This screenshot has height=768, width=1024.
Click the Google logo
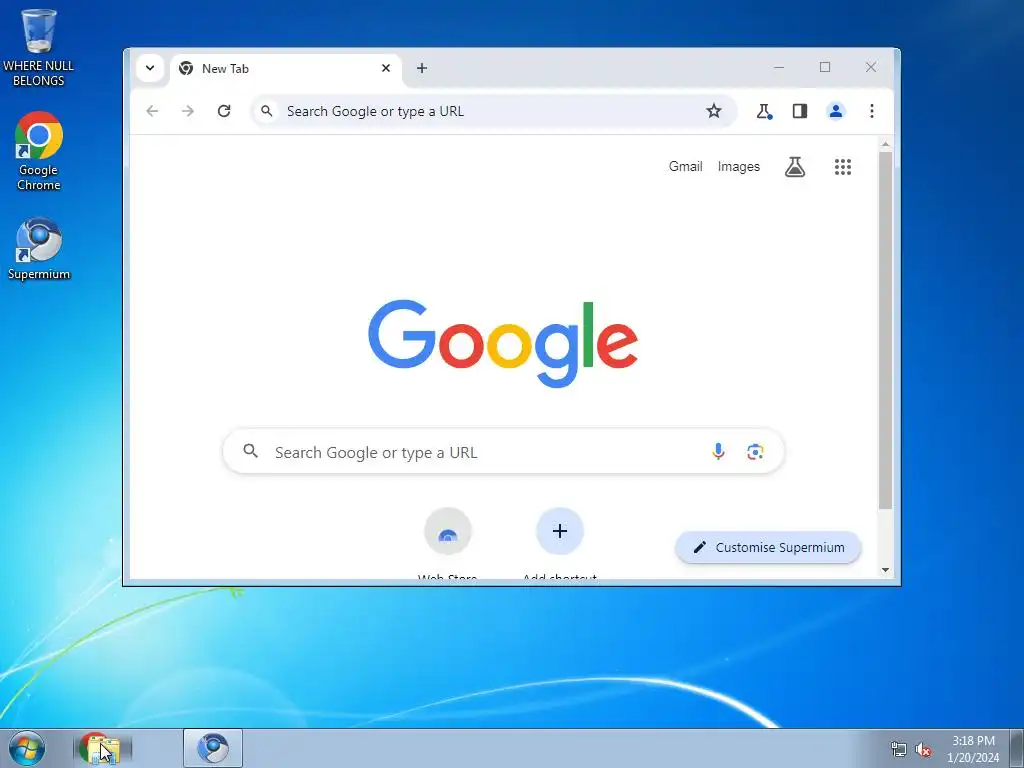(503, 343)
